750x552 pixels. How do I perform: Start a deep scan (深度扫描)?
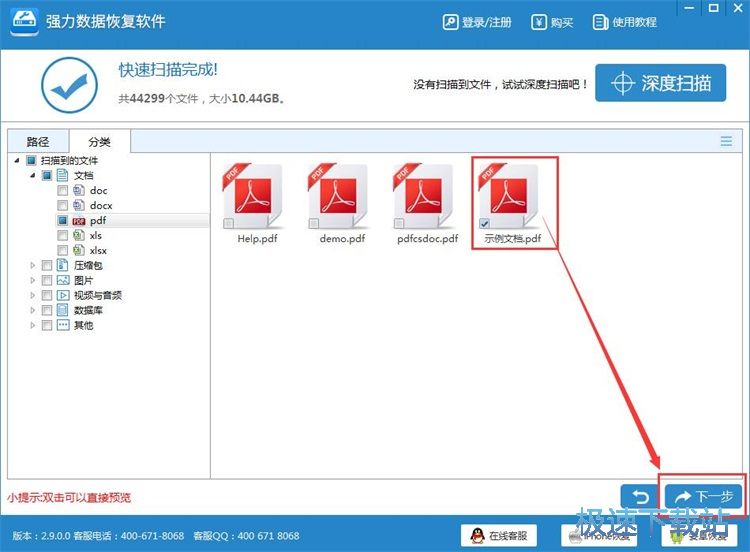click(661, 83)
